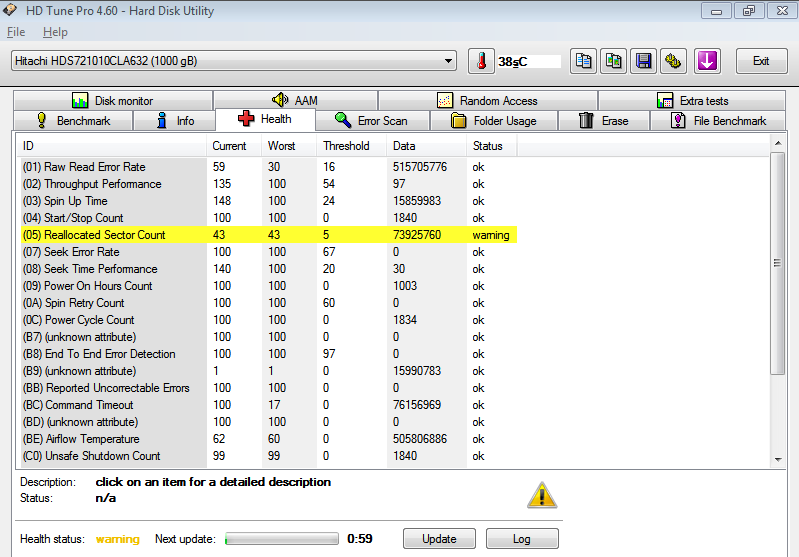Click the 515705776 data value
The height and width of the screenshot is (557, 799).
pos(420,167)
